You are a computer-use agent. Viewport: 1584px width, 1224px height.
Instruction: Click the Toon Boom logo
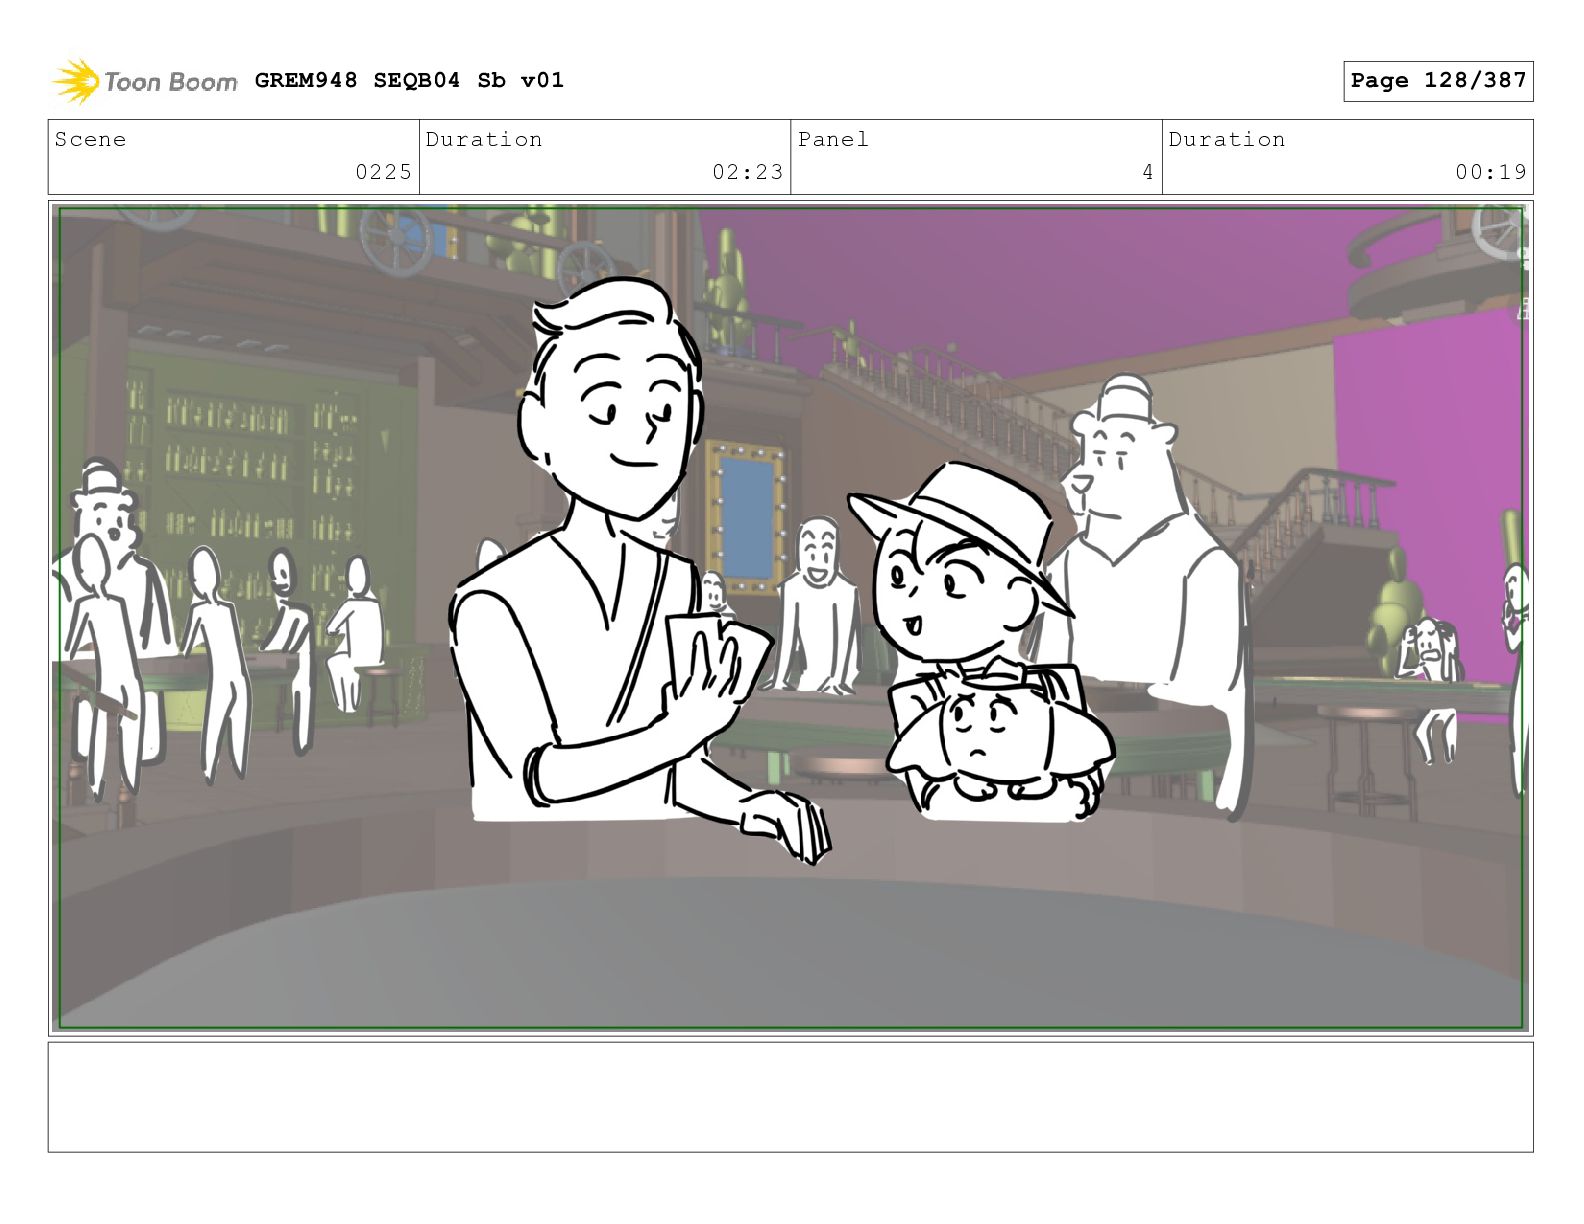click(145, 81)
